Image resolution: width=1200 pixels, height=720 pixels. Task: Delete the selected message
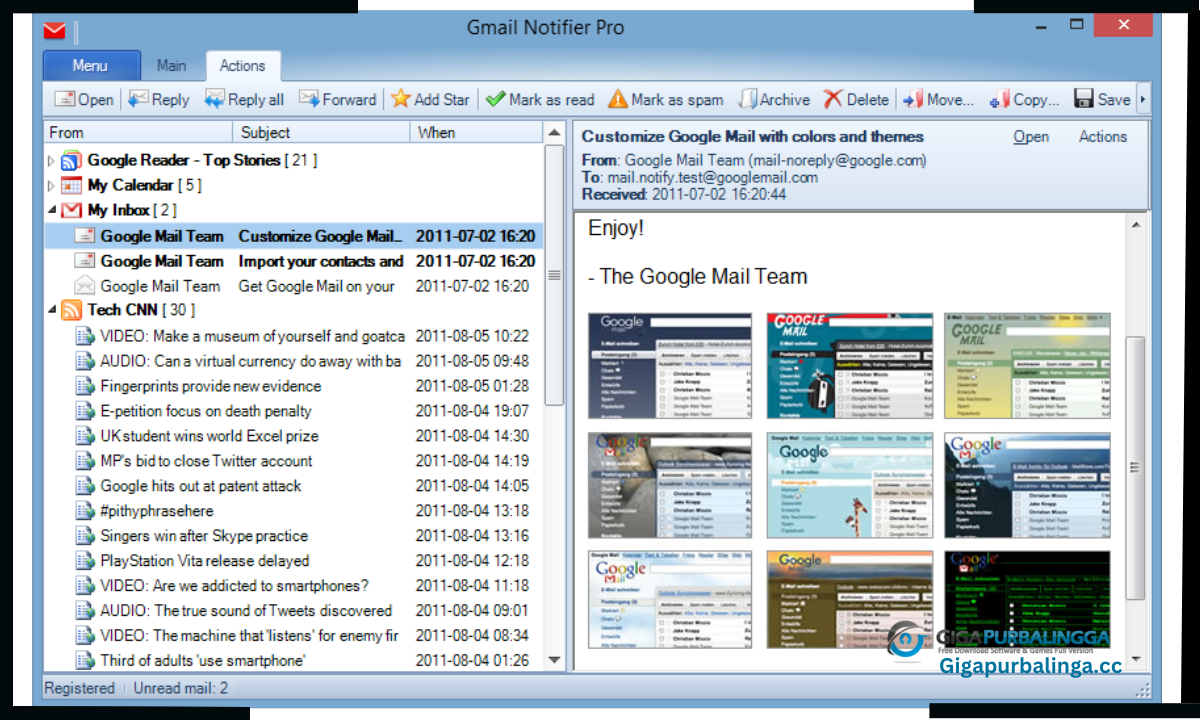point(856,99)
